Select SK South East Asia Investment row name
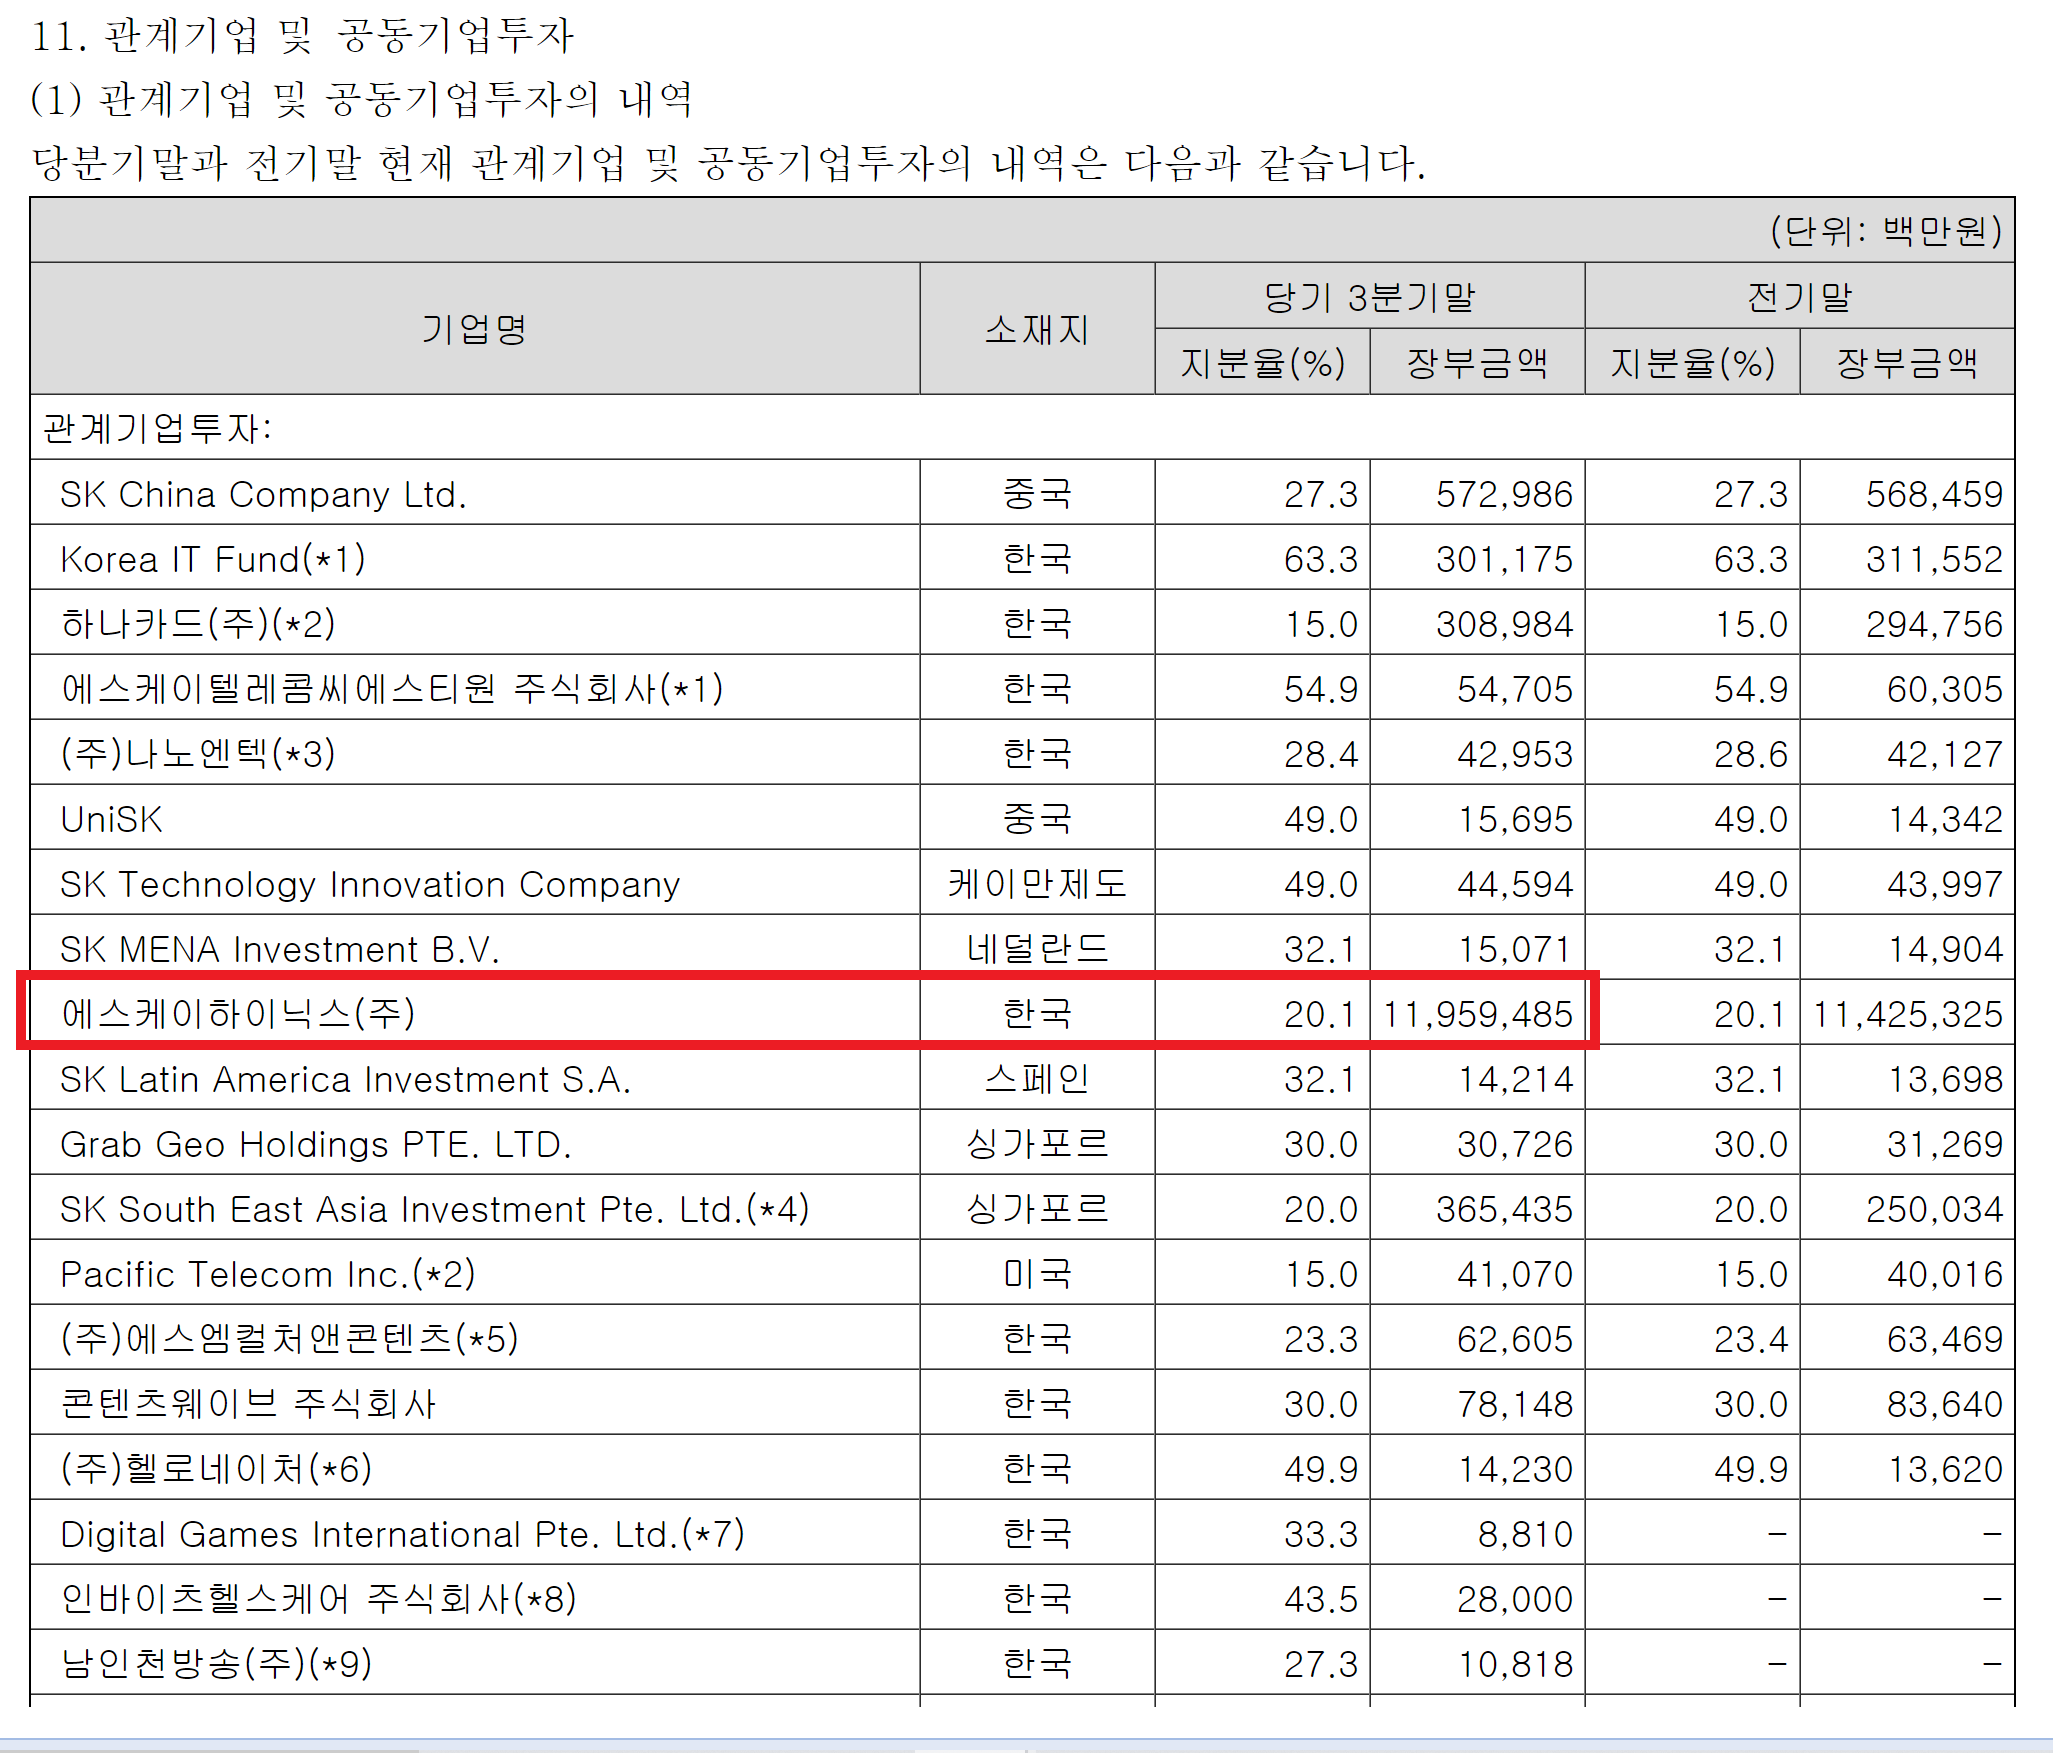 (x=435, y=1209)
